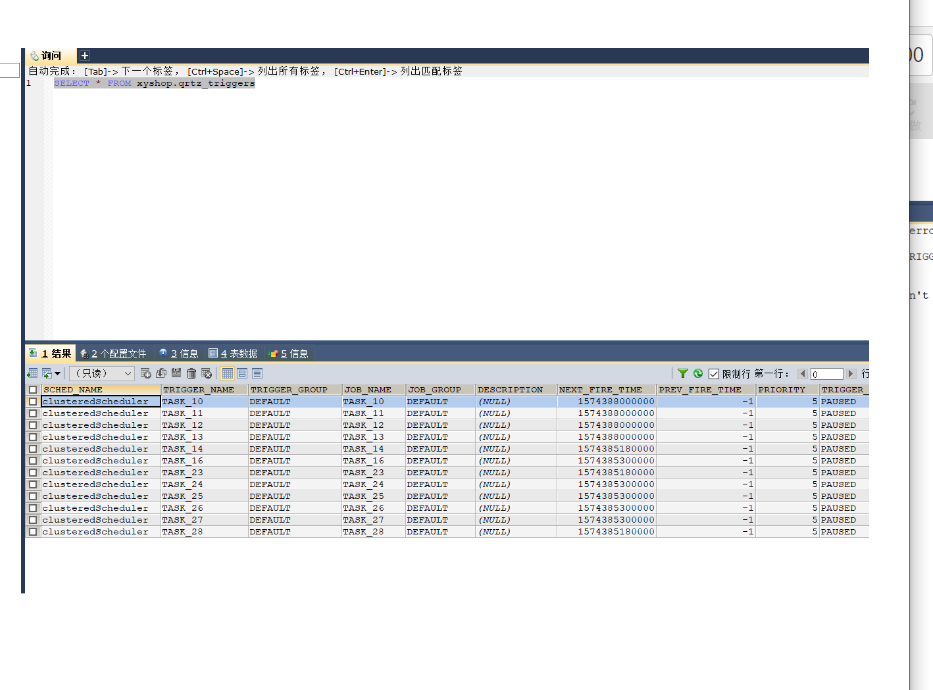933x690 pixels.
Task: Select PREV_FIRE_TIME -1 cell in TASK_16 row
Action: tap(706, 461)
